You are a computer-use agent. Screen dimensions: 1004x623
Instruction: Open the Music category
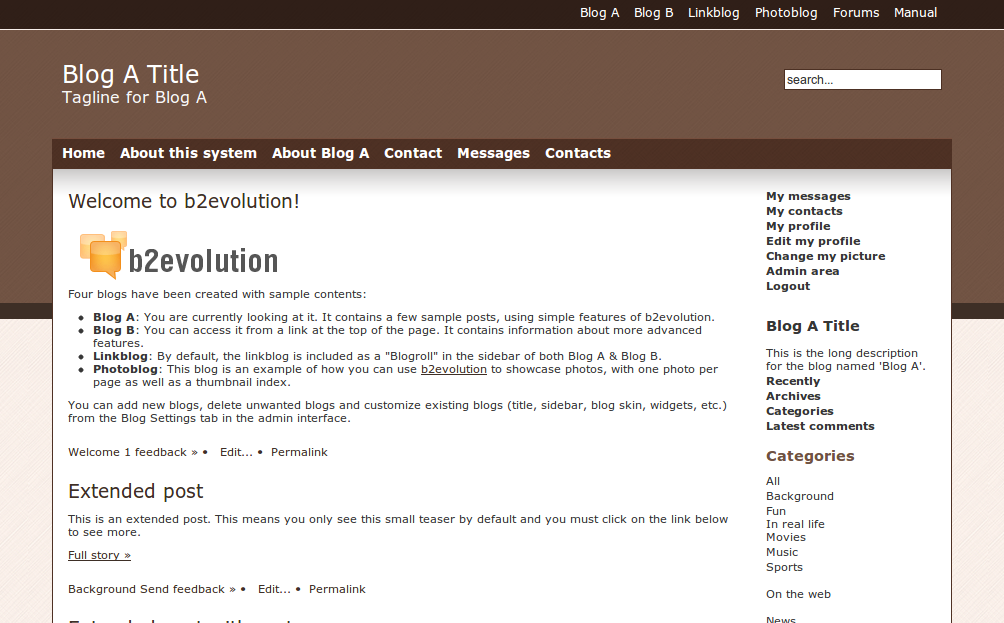point(782,552)
